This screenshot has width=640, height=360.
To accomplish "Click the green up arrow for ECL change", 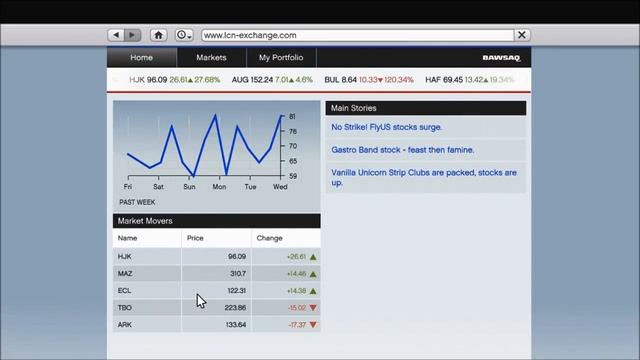I will [x=313, y=291].
